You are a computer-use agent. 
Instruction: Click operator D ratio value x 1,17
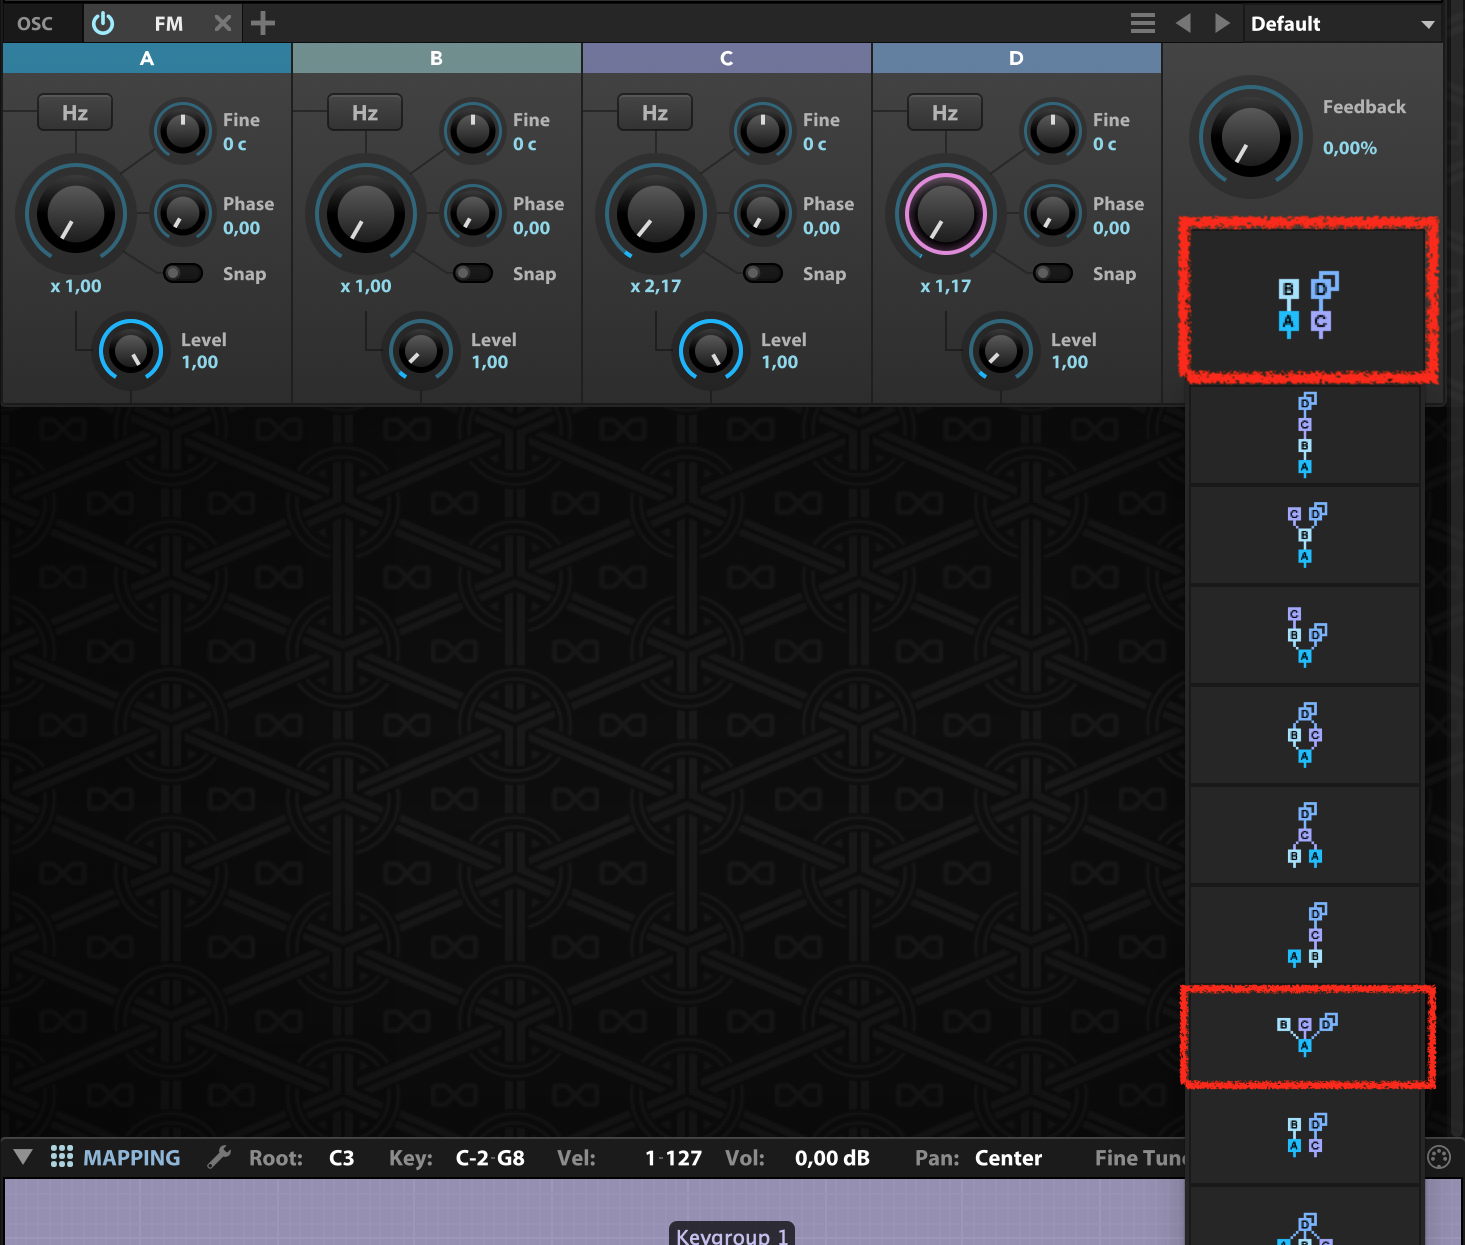(946, 286)
